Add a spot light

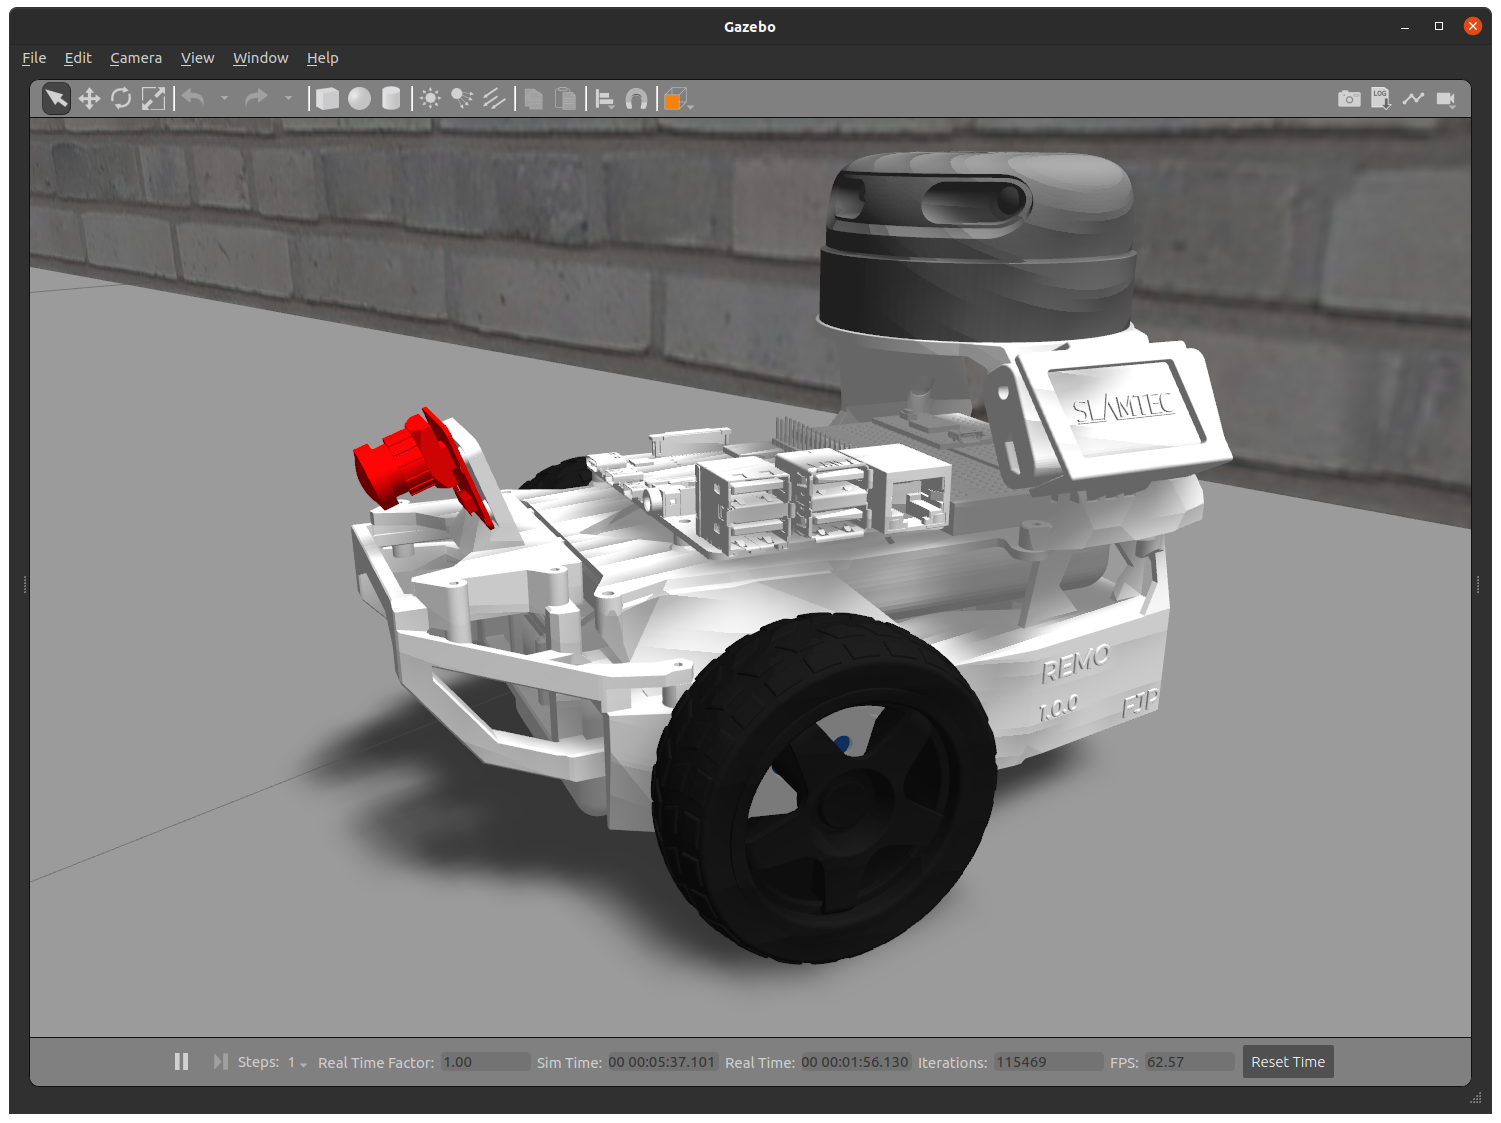tap(461, 98)
